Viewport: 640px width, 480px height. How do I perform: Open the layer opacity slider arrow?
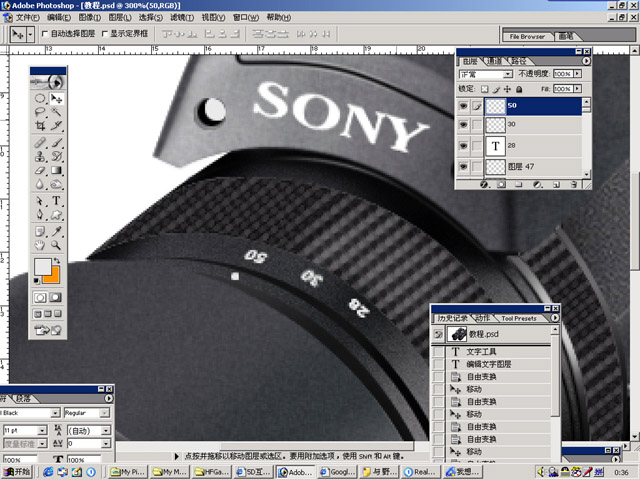577,73
